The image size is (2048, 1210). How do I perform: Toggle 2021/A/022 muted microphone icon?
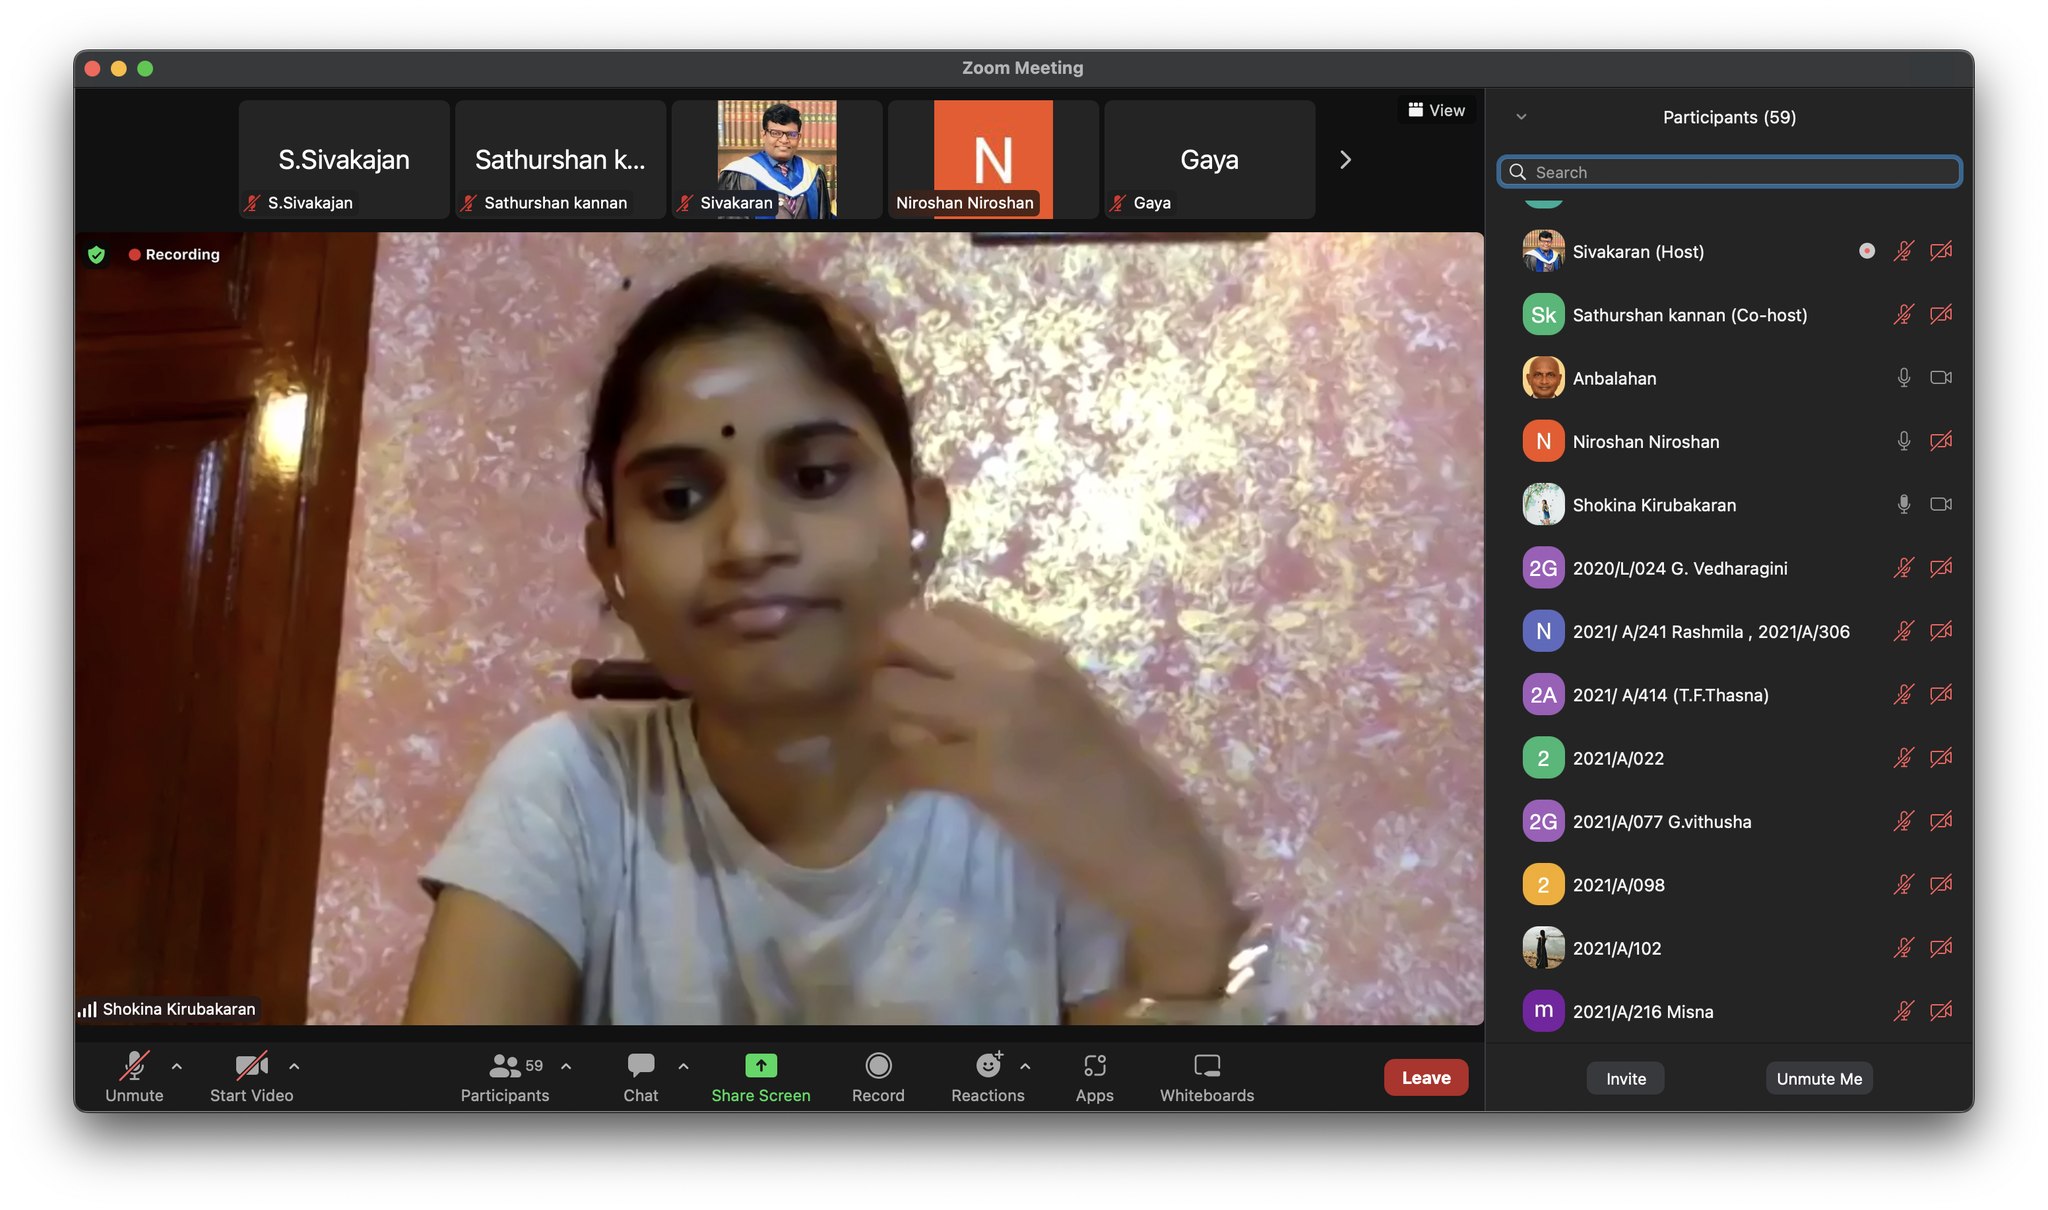click(1904, 758)
